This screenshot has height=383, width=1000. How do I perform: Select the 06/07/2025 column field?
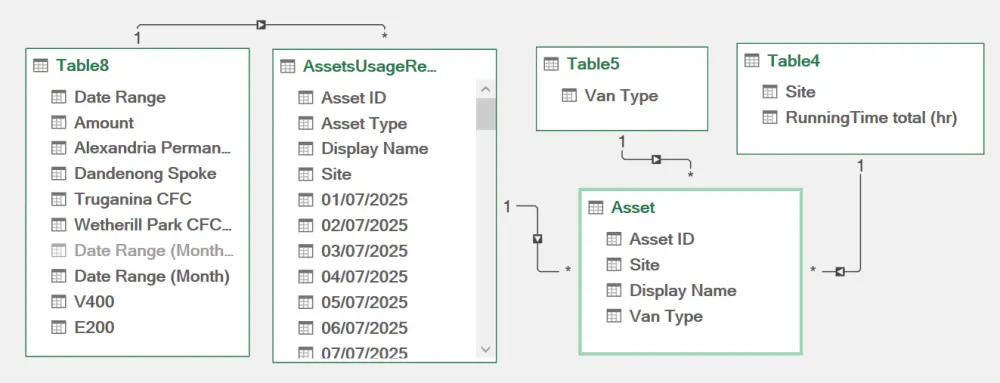pos(364,328)
